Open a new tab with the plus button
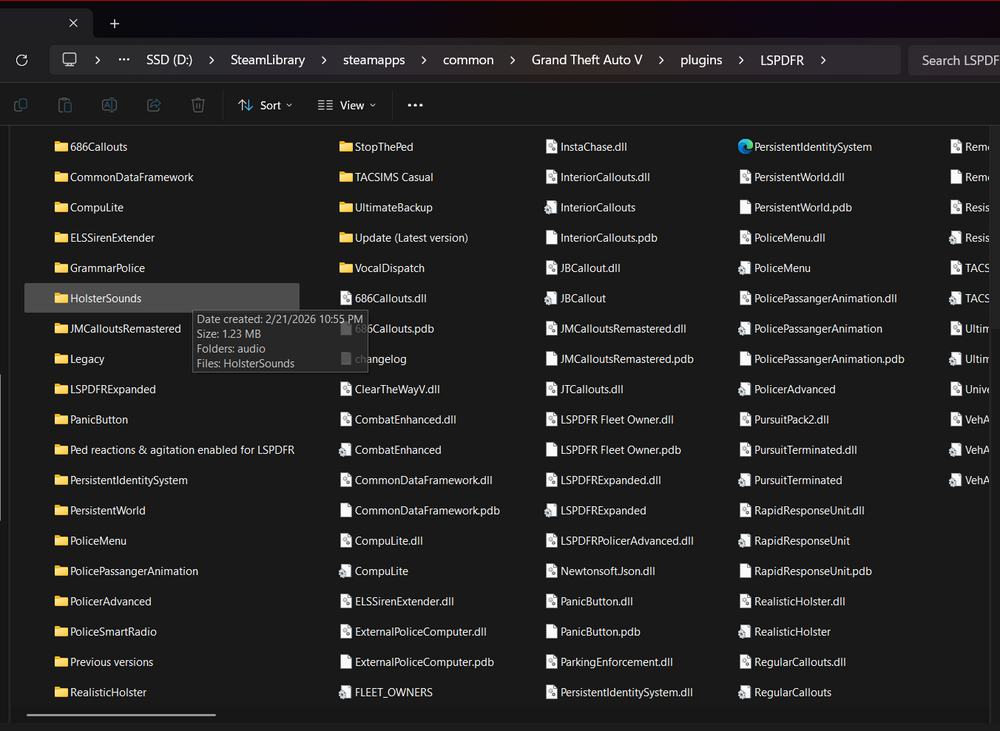Screen dimensions: 1000x731 (114, 23)
